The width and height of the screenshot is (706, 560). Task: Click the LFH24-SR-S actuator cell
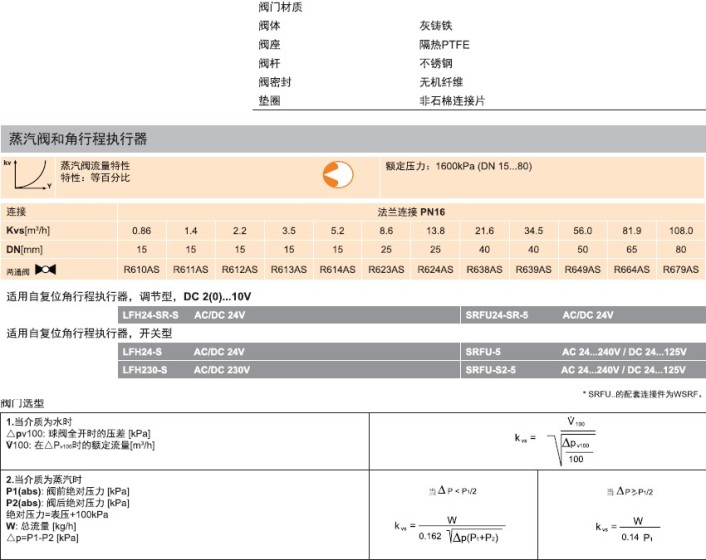(x=150, y=315)
